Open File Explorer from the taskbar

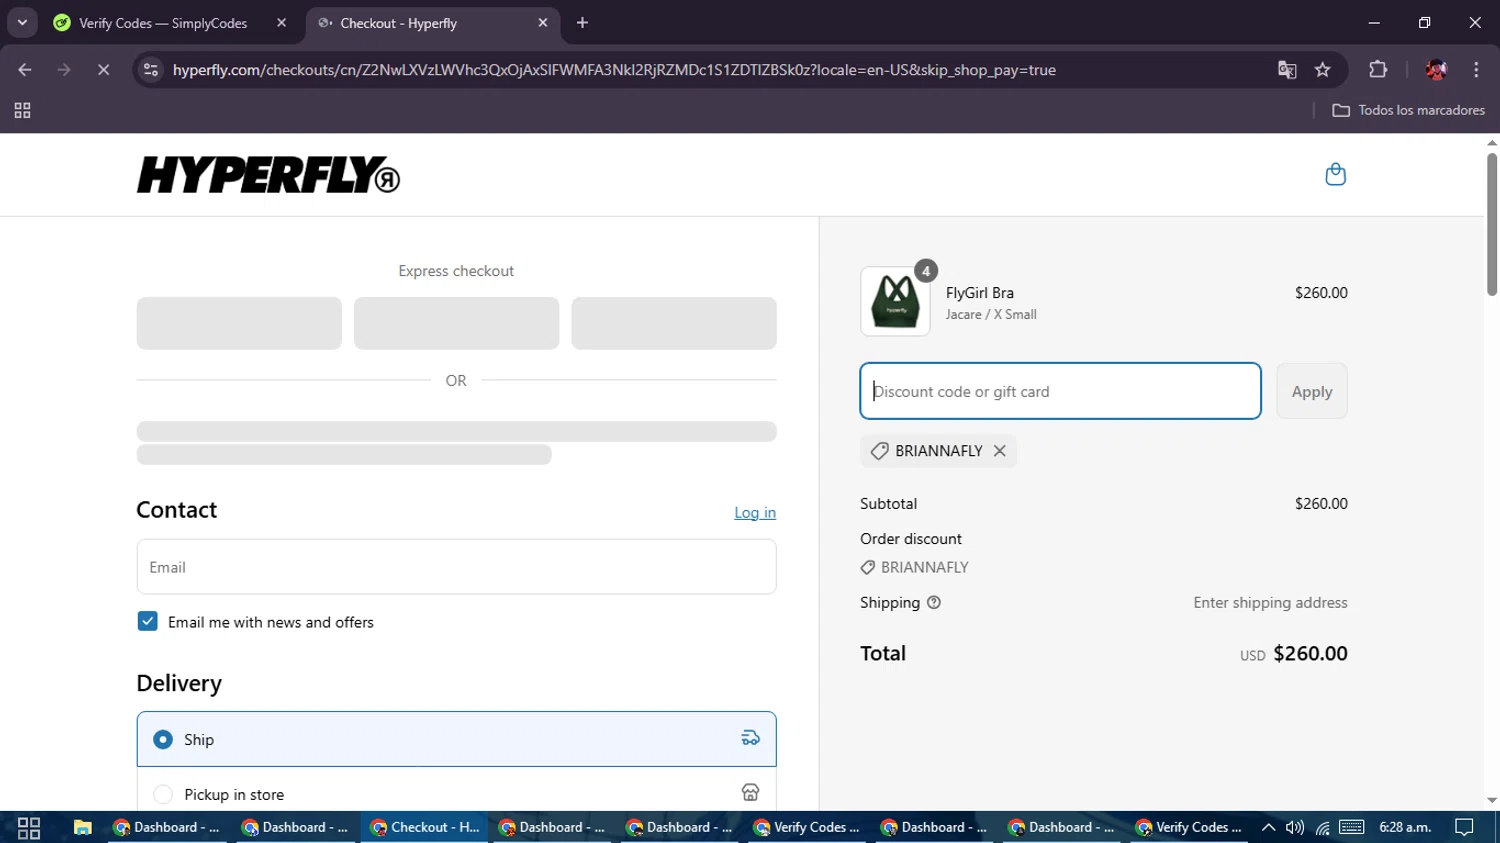(83, 827)
